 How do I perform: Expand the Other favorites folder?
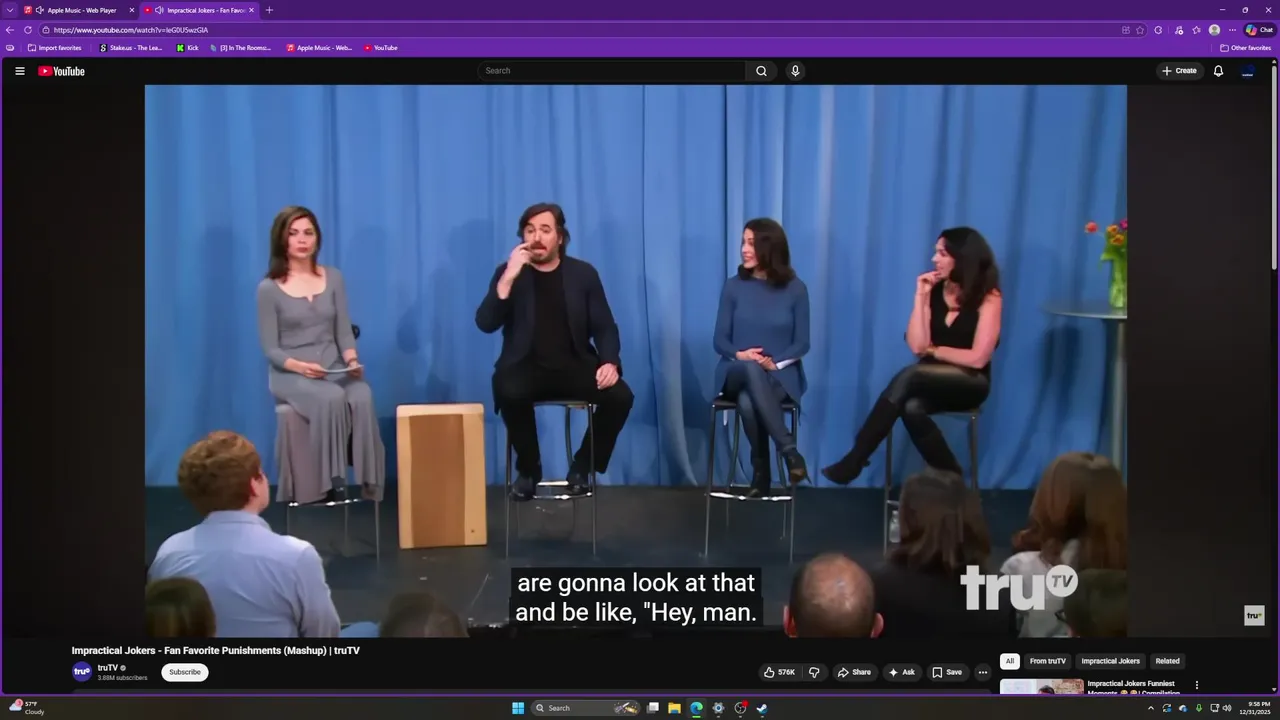click(x=1245, y=48)
